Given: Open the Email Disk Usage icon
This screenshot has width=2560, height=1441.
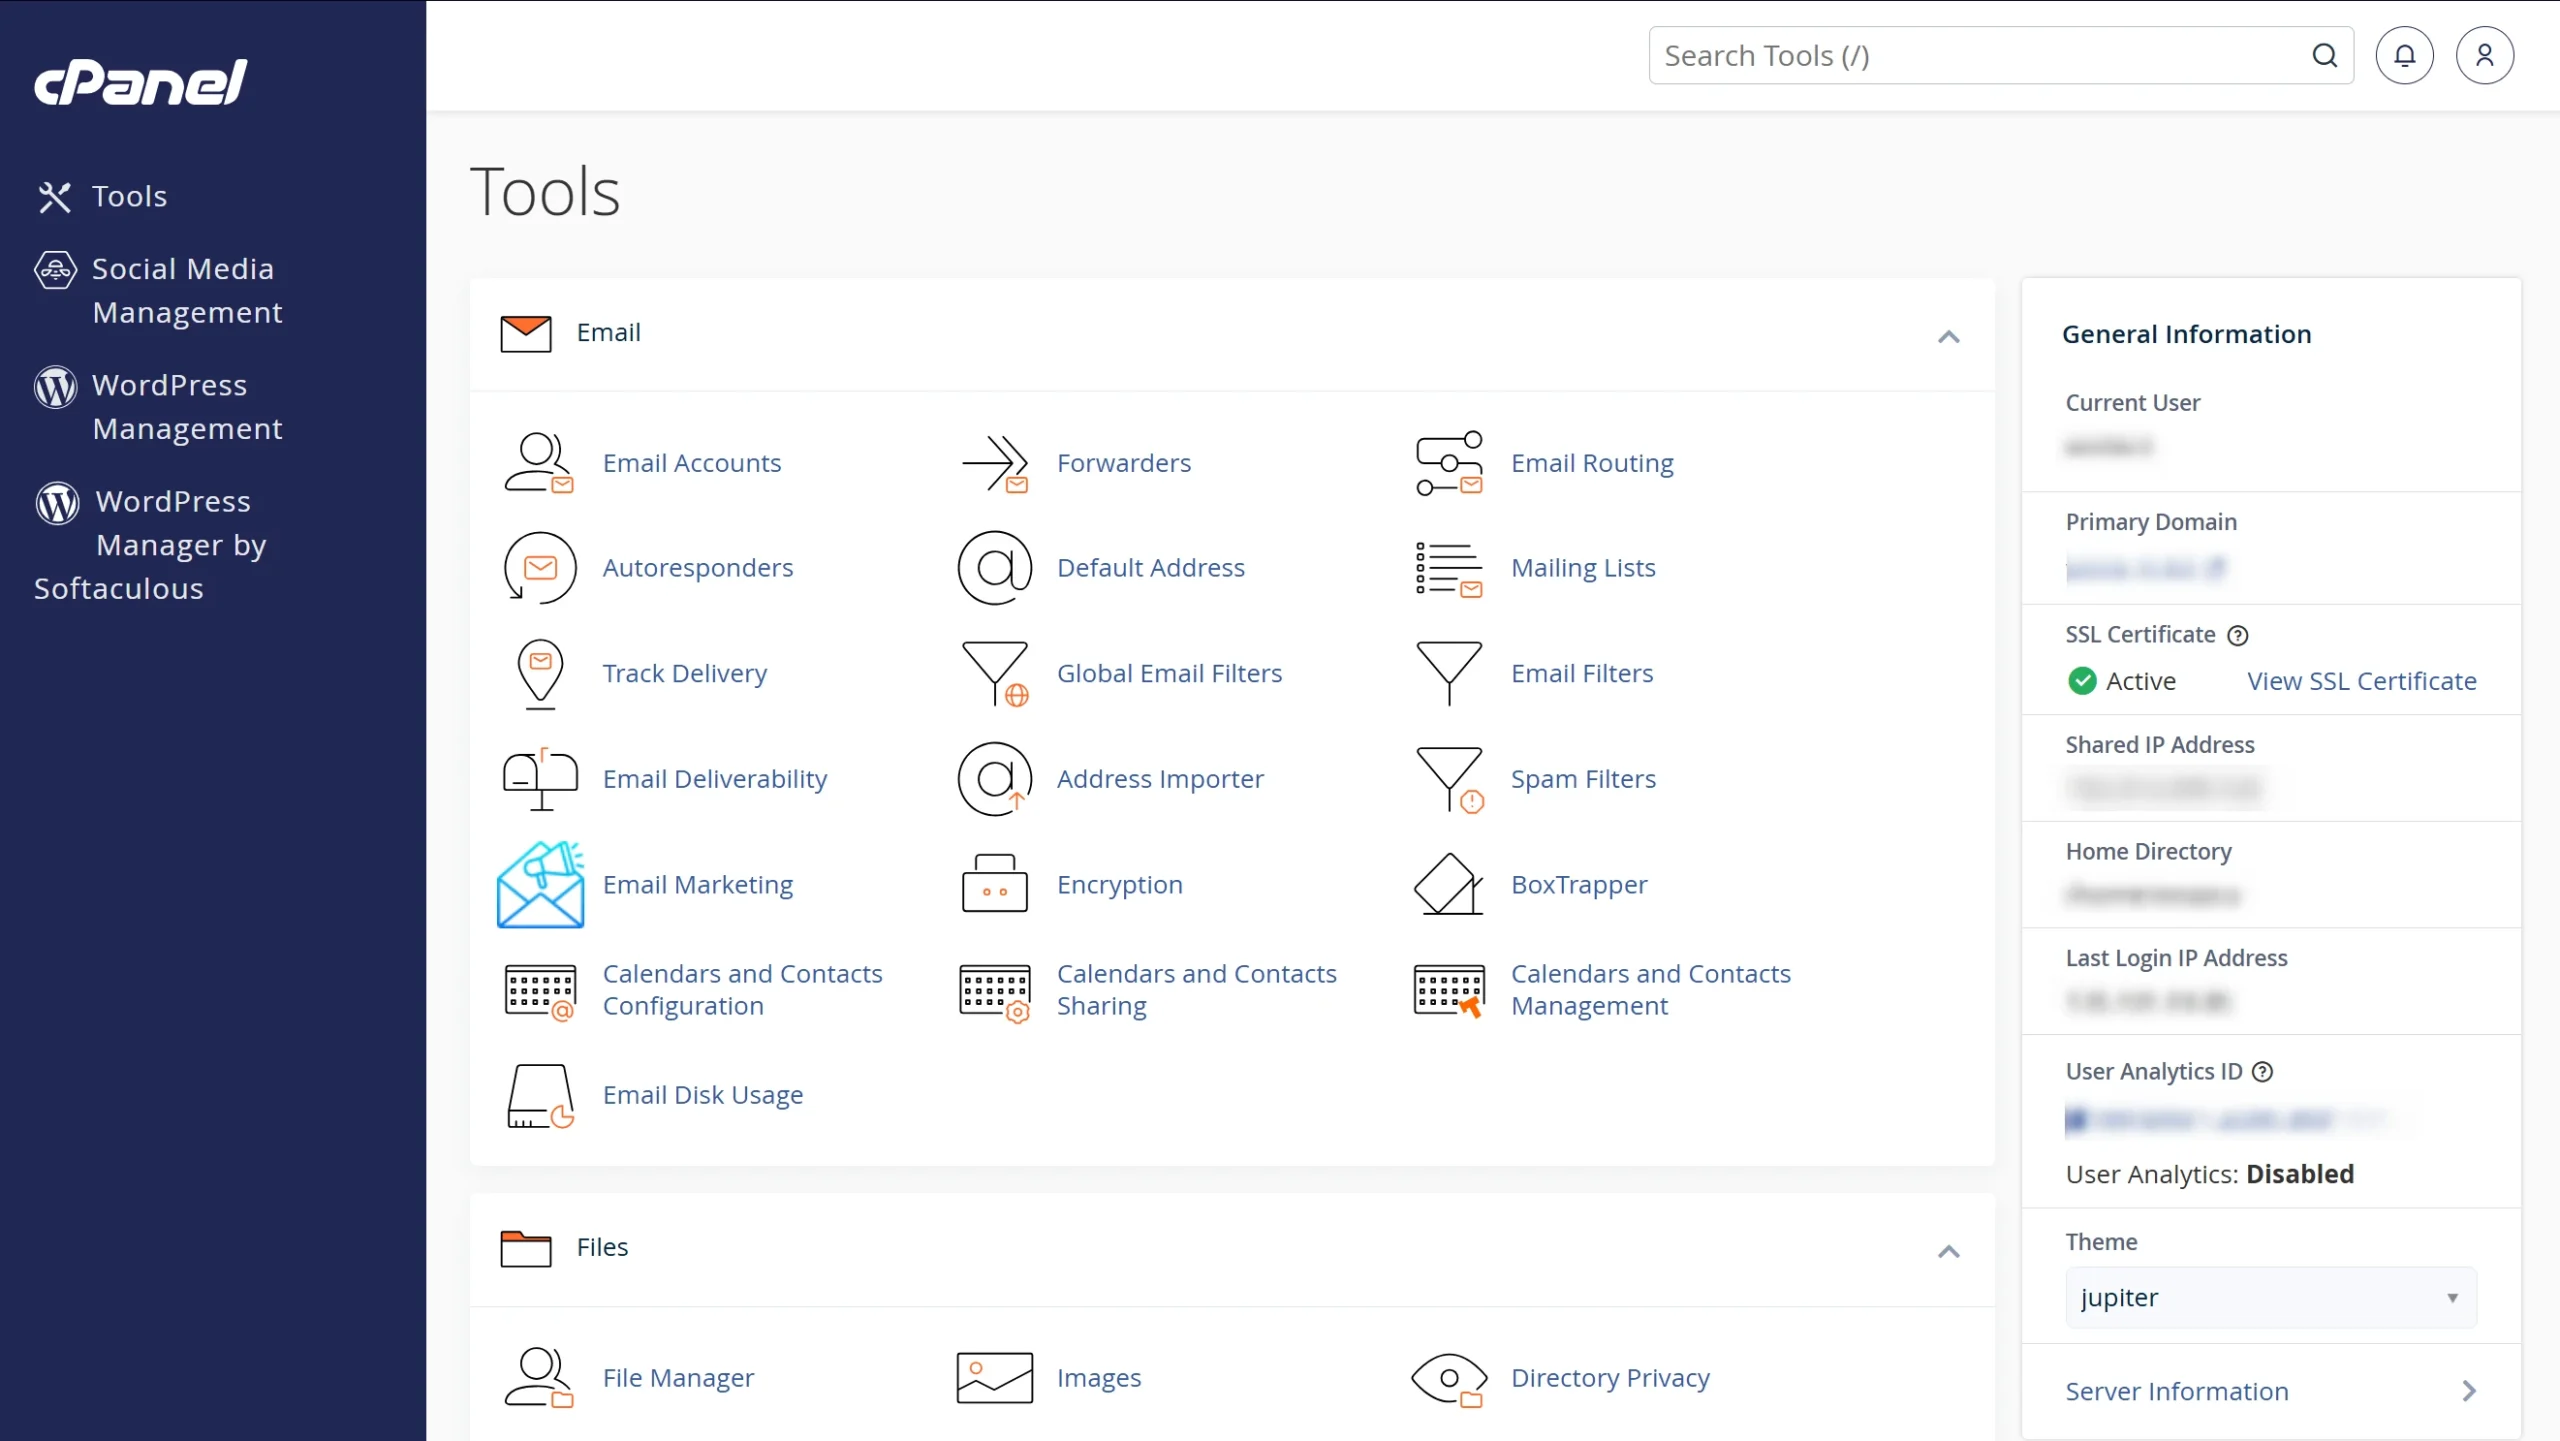Looking at the screenshot, I should coord(540,1096).
